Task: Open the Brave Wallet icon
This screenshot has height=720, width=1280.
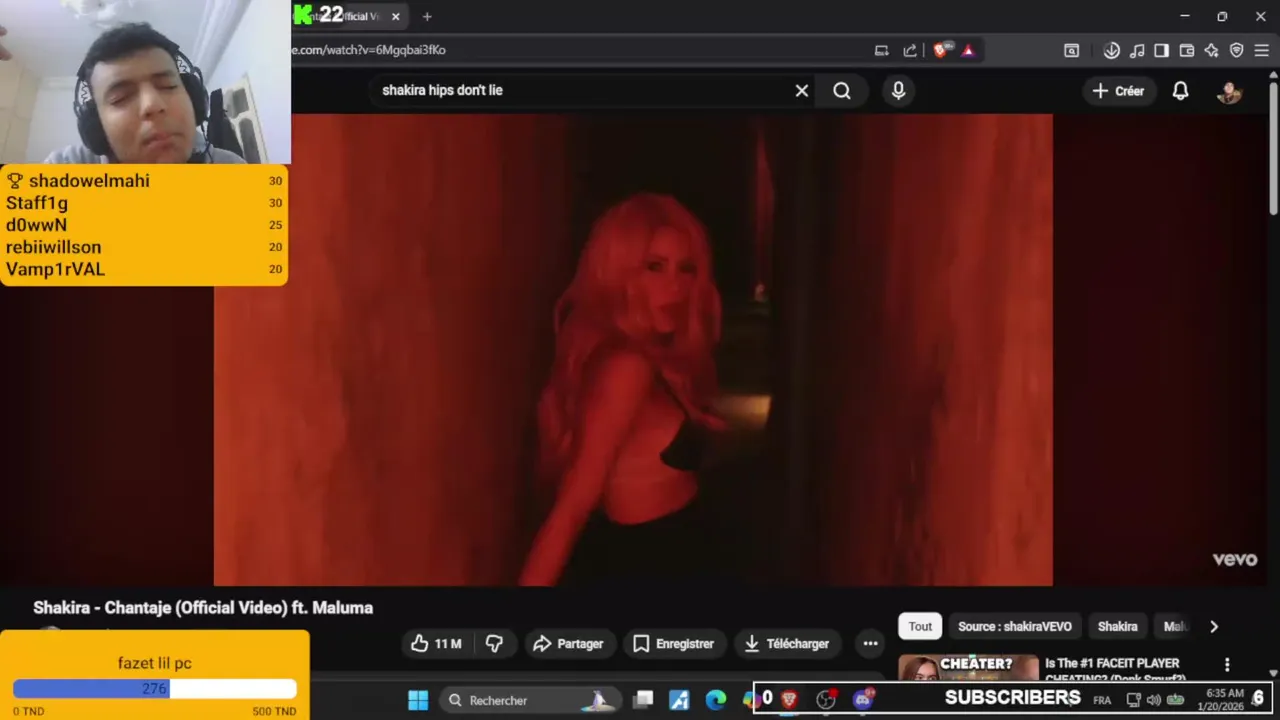Action: click(1187, 50)
